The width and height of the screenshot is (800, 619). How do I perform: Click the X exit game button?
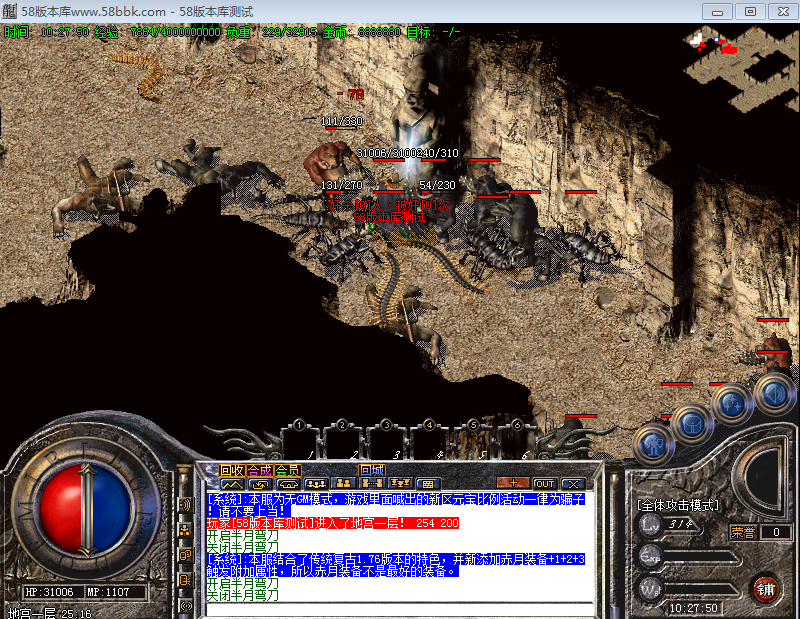(572, 483)
